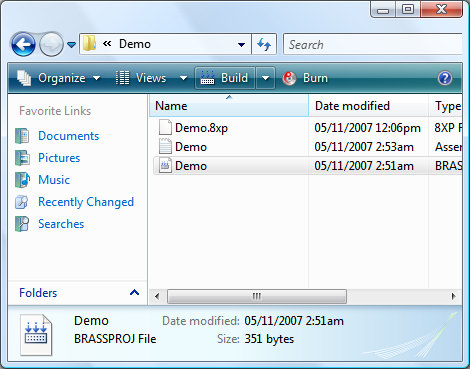
Task: Click the blank icon of Demo.8xp
Action: click(165, 128)
